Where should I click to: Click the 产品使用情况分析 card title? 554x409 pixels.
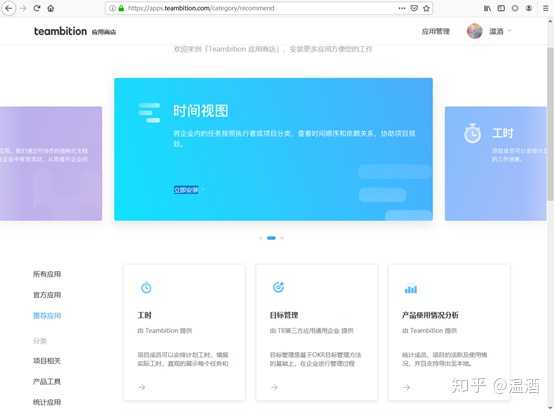[x=430, y=315]
